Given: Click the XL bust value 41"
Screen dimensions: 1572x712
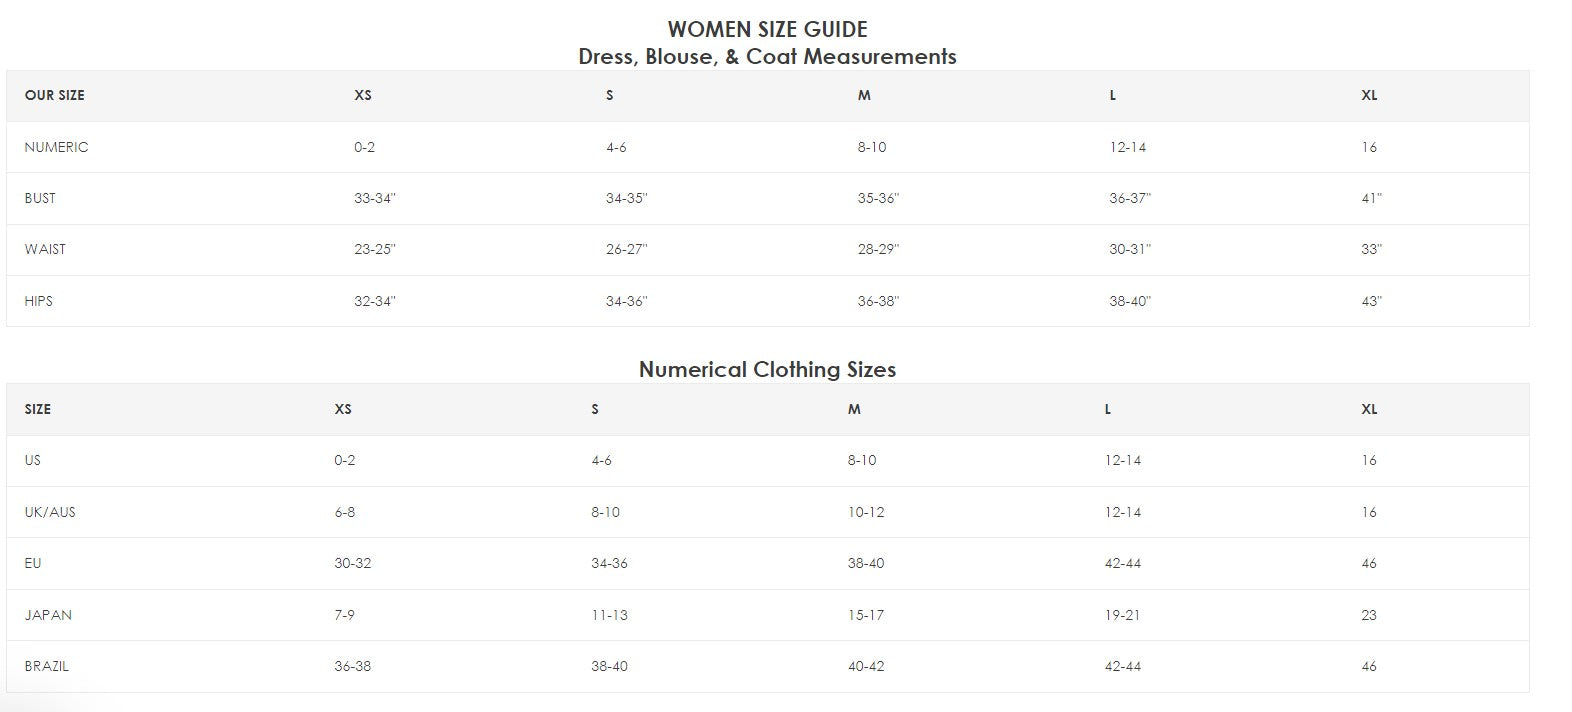Looking at the screenshot, I should tap(1371, 198).
